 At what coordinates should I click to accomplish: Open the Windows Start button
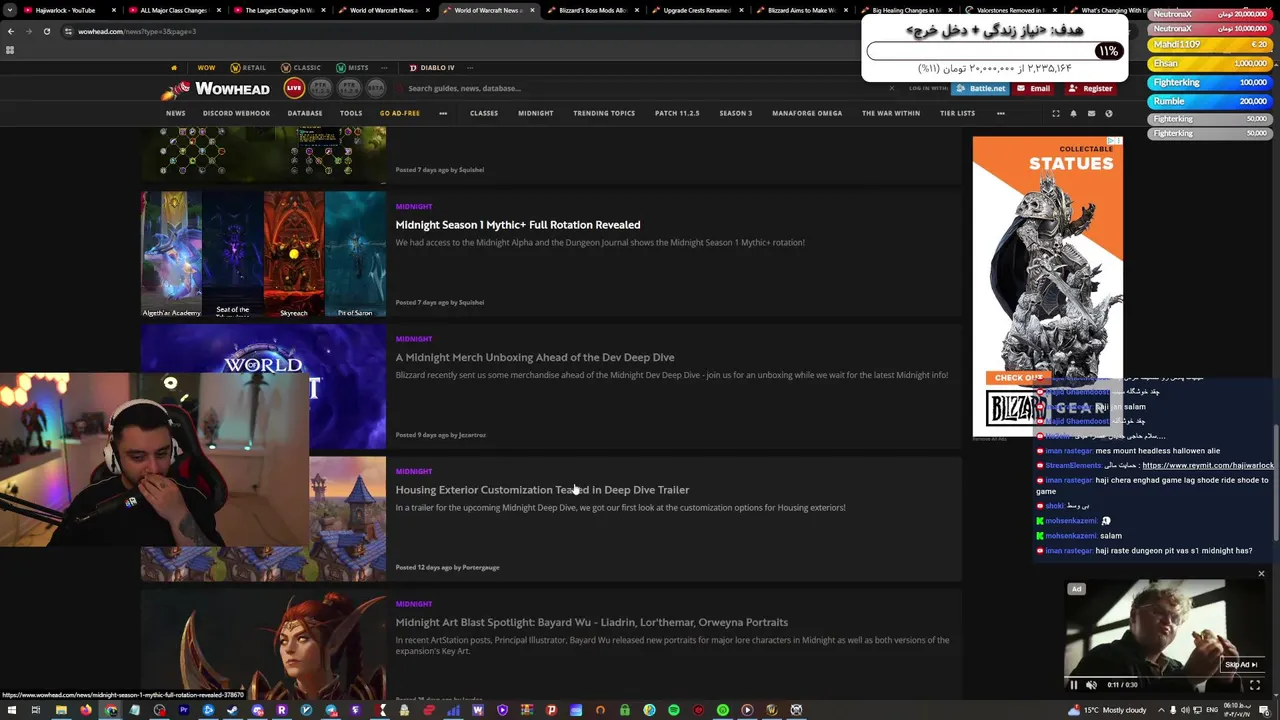(x=11, y=710)
